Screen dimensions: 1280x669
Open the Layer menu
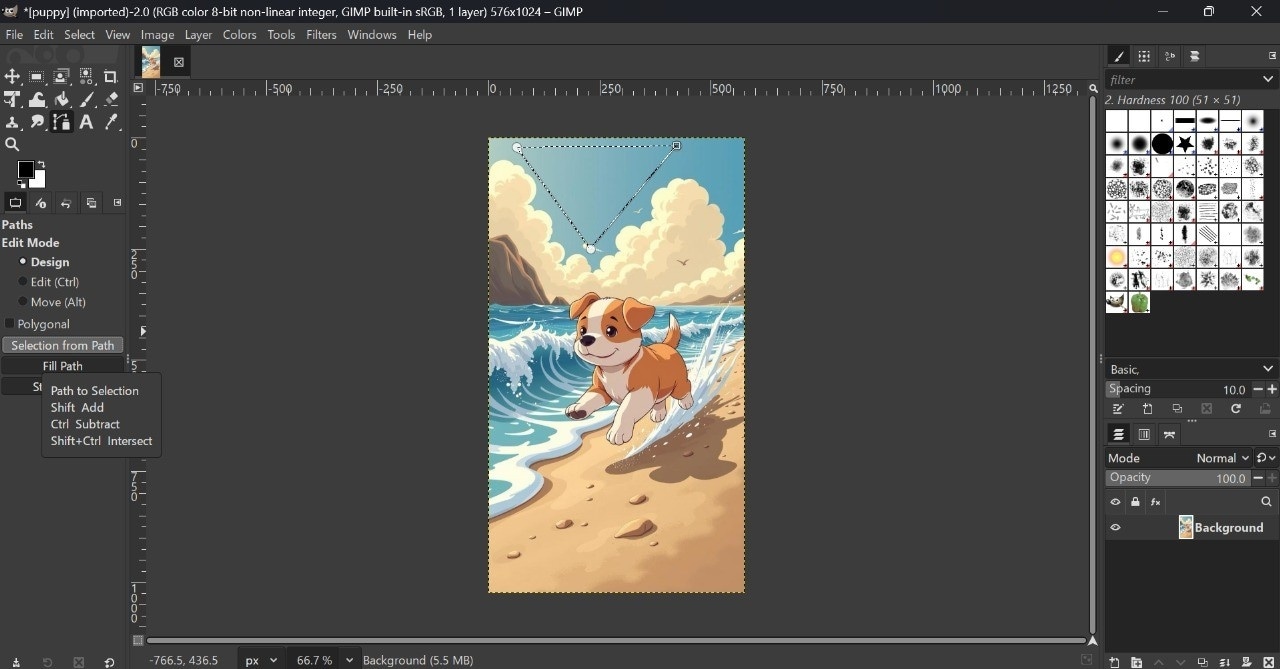pyautogui.click(x=198, y=35)
